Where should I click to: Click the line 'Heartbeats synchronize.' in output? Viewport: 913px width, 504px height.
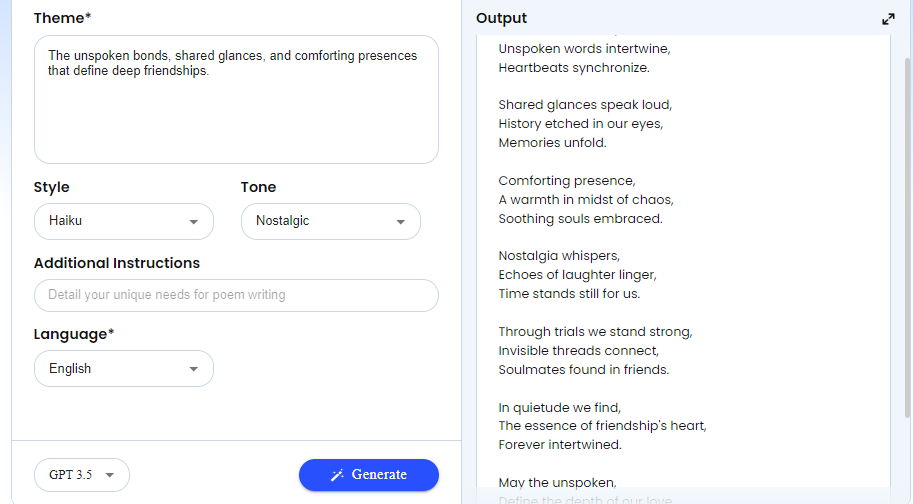574,68
